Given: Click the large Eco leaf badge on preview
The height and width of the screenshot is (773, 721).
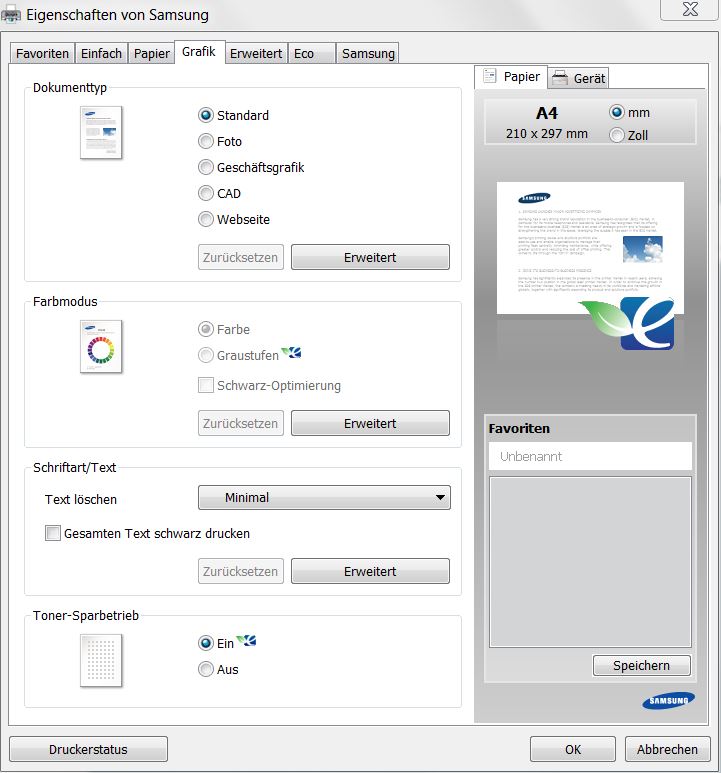Looking at the screenshot, I should (628, 323).
